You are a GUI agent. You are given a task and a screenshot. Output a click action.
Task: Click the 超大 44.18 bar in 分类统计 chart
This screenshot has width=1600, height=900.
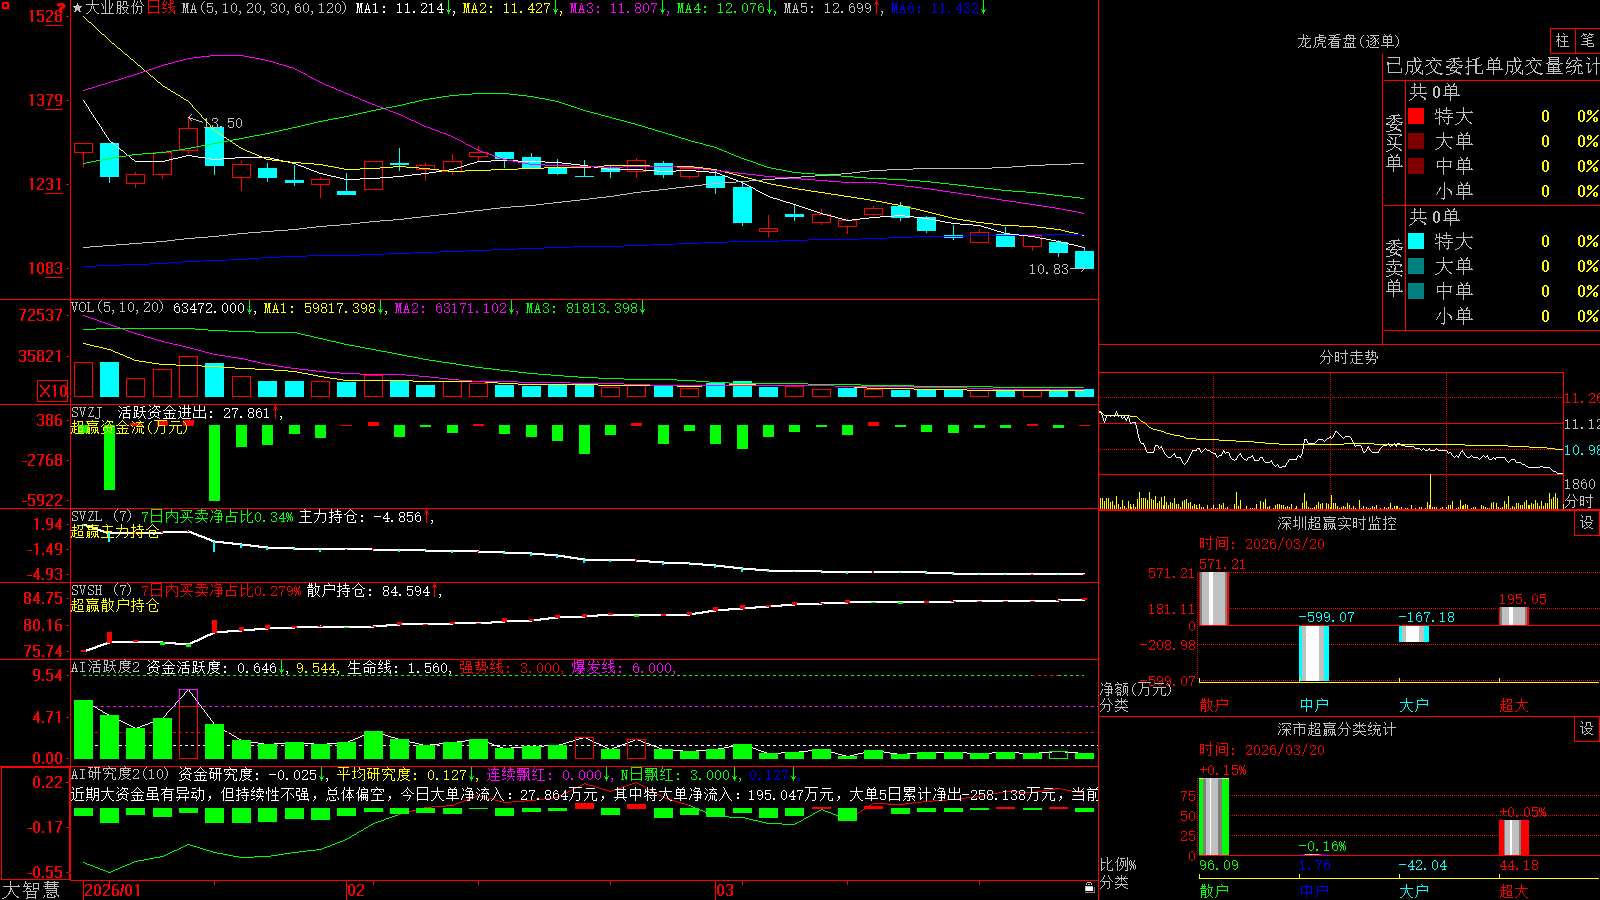point(1514,838)
